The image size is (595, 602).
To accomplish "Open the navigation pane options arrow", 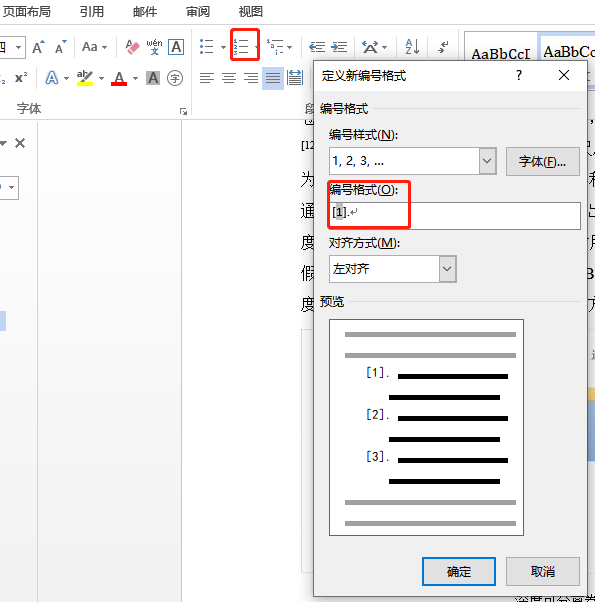I will [3, 143].
